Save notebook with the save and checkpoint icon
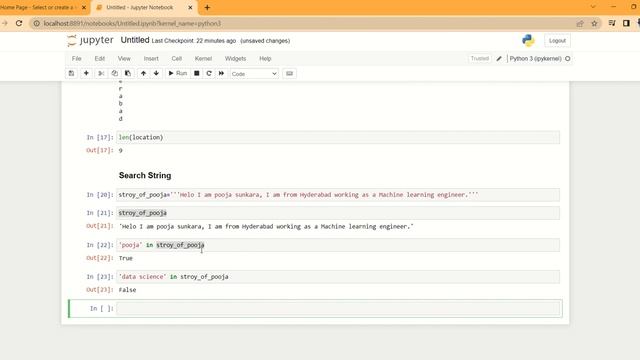640x360 pixels. point(71,73)
